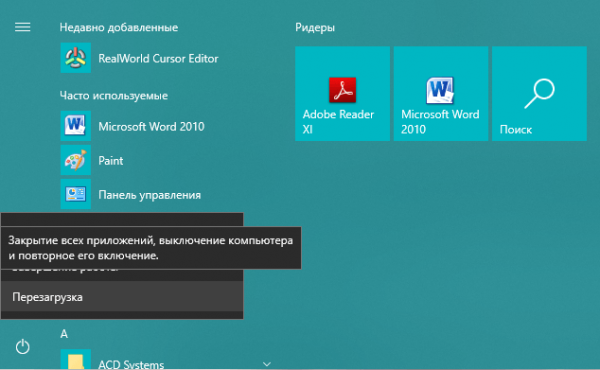This screenshot has width=600, height=370.
Task: Click the power button icon
Action: pos(23,347)
